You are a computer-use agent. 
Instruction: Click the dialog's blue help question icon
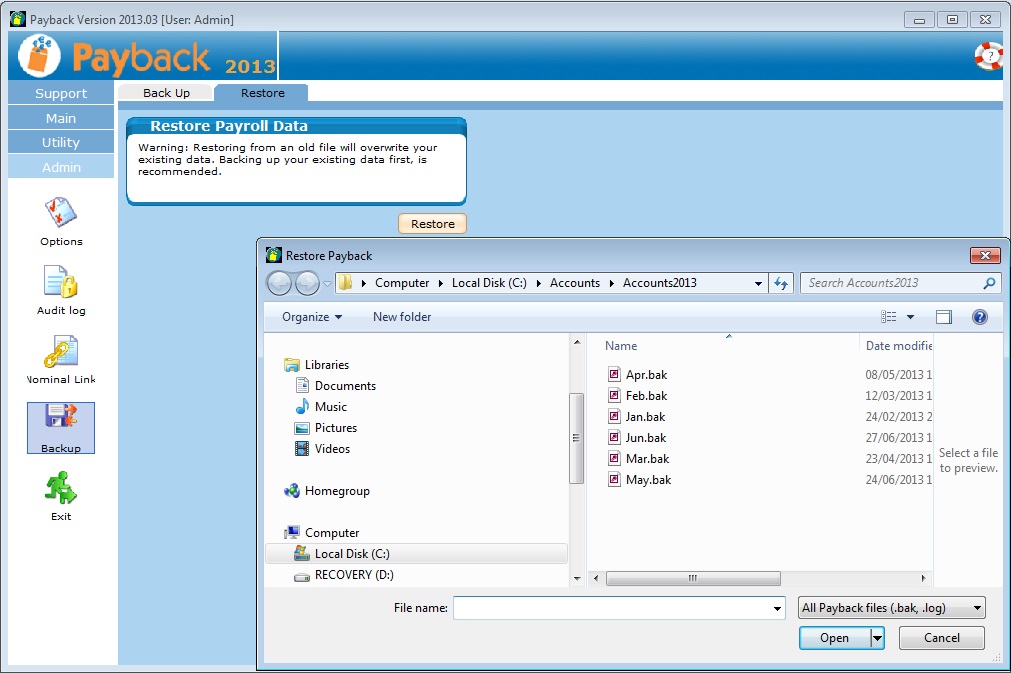tap(979, 317)
